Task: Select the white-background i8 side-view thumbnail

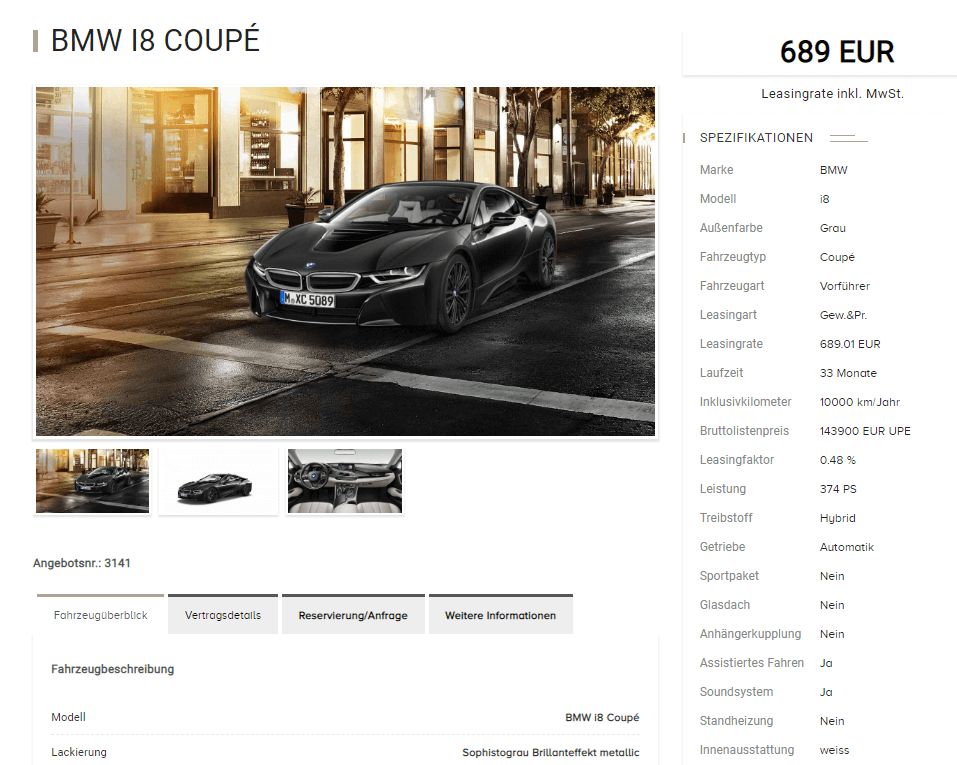Action: 218,481
